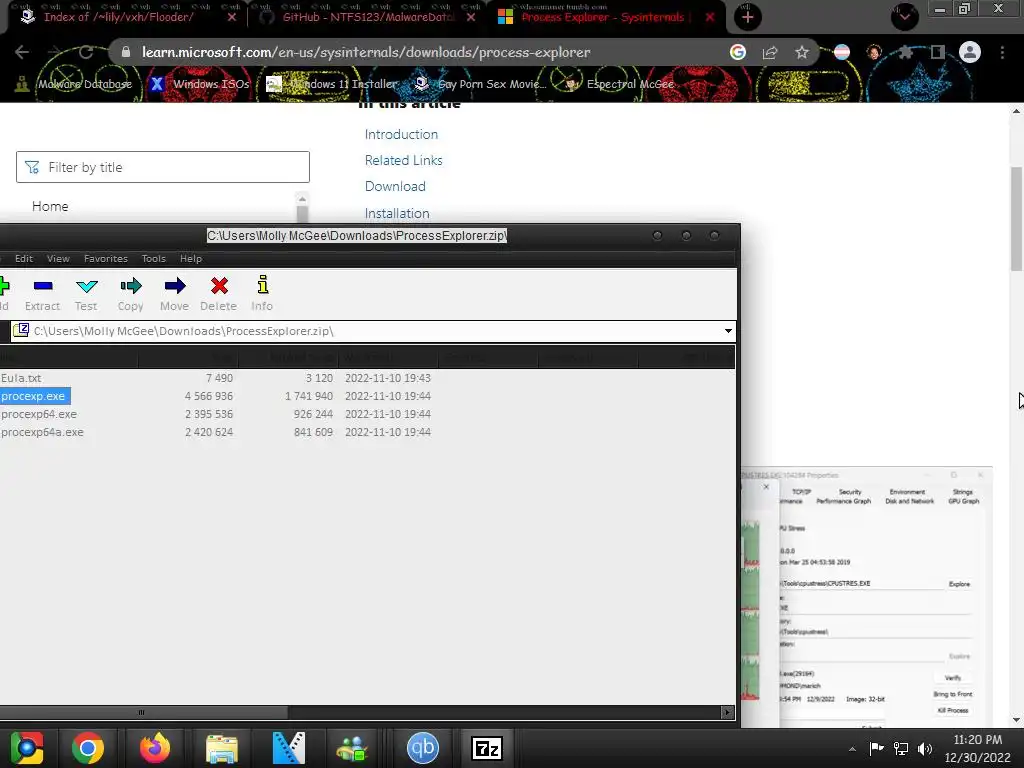
Task: Open a new Chrome tab
Action: [748, 17]
